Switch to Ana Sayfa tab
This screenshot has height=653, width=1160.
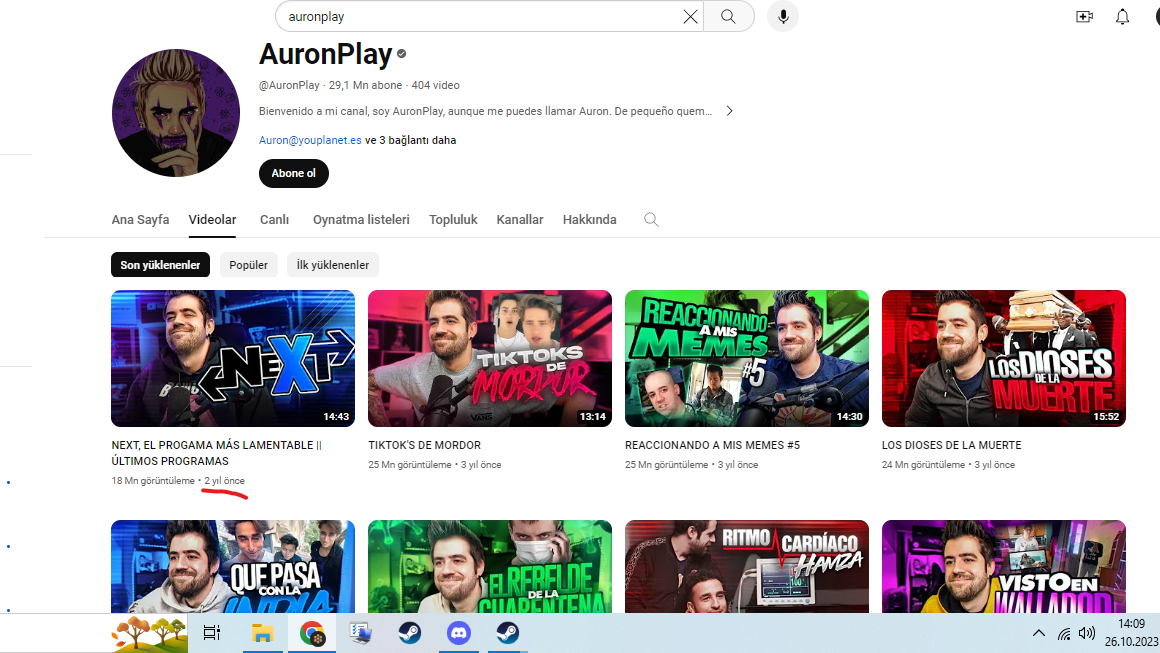pos(141,220)
